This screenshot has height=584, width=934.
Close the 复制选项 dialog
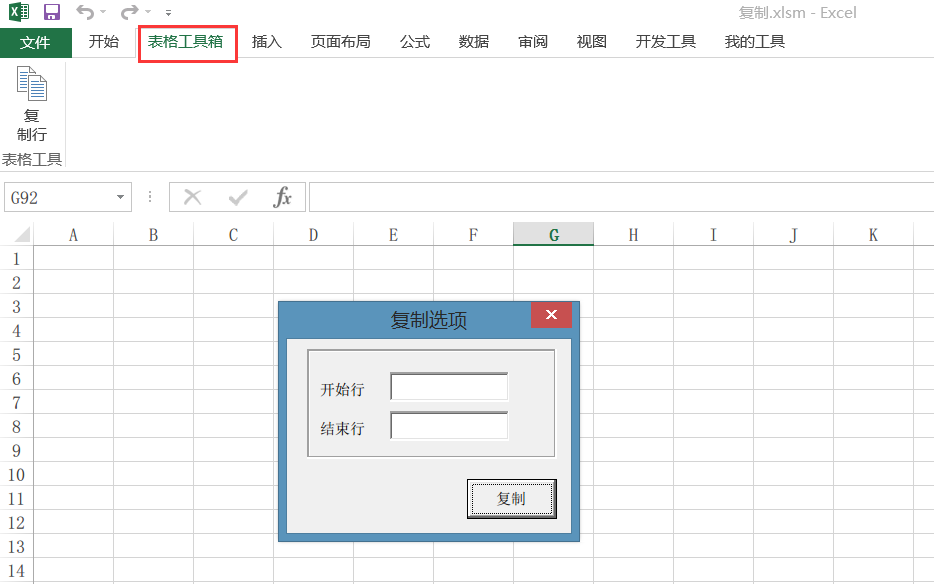pos(551,315)
